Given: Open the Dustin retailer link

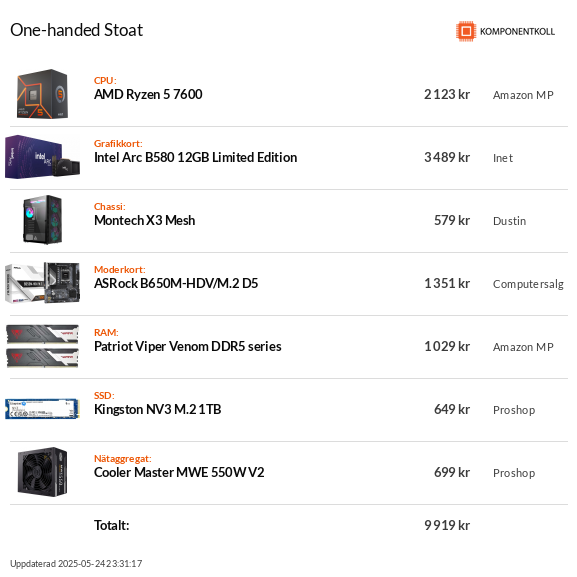Looking at the screenshot, I should [x=509, y=221].
